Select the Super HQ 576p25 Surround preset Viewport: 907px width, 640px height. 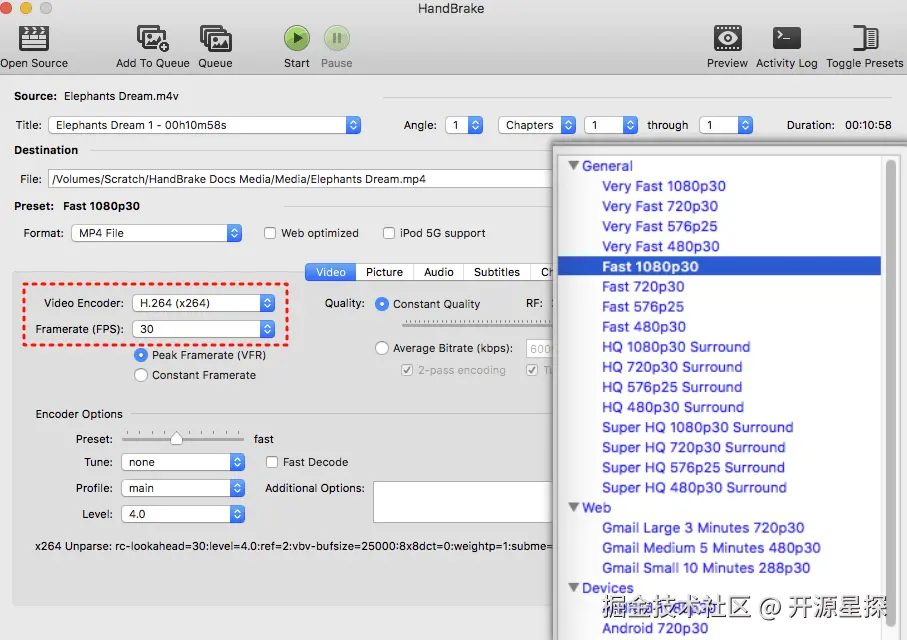tap(693, 468)
